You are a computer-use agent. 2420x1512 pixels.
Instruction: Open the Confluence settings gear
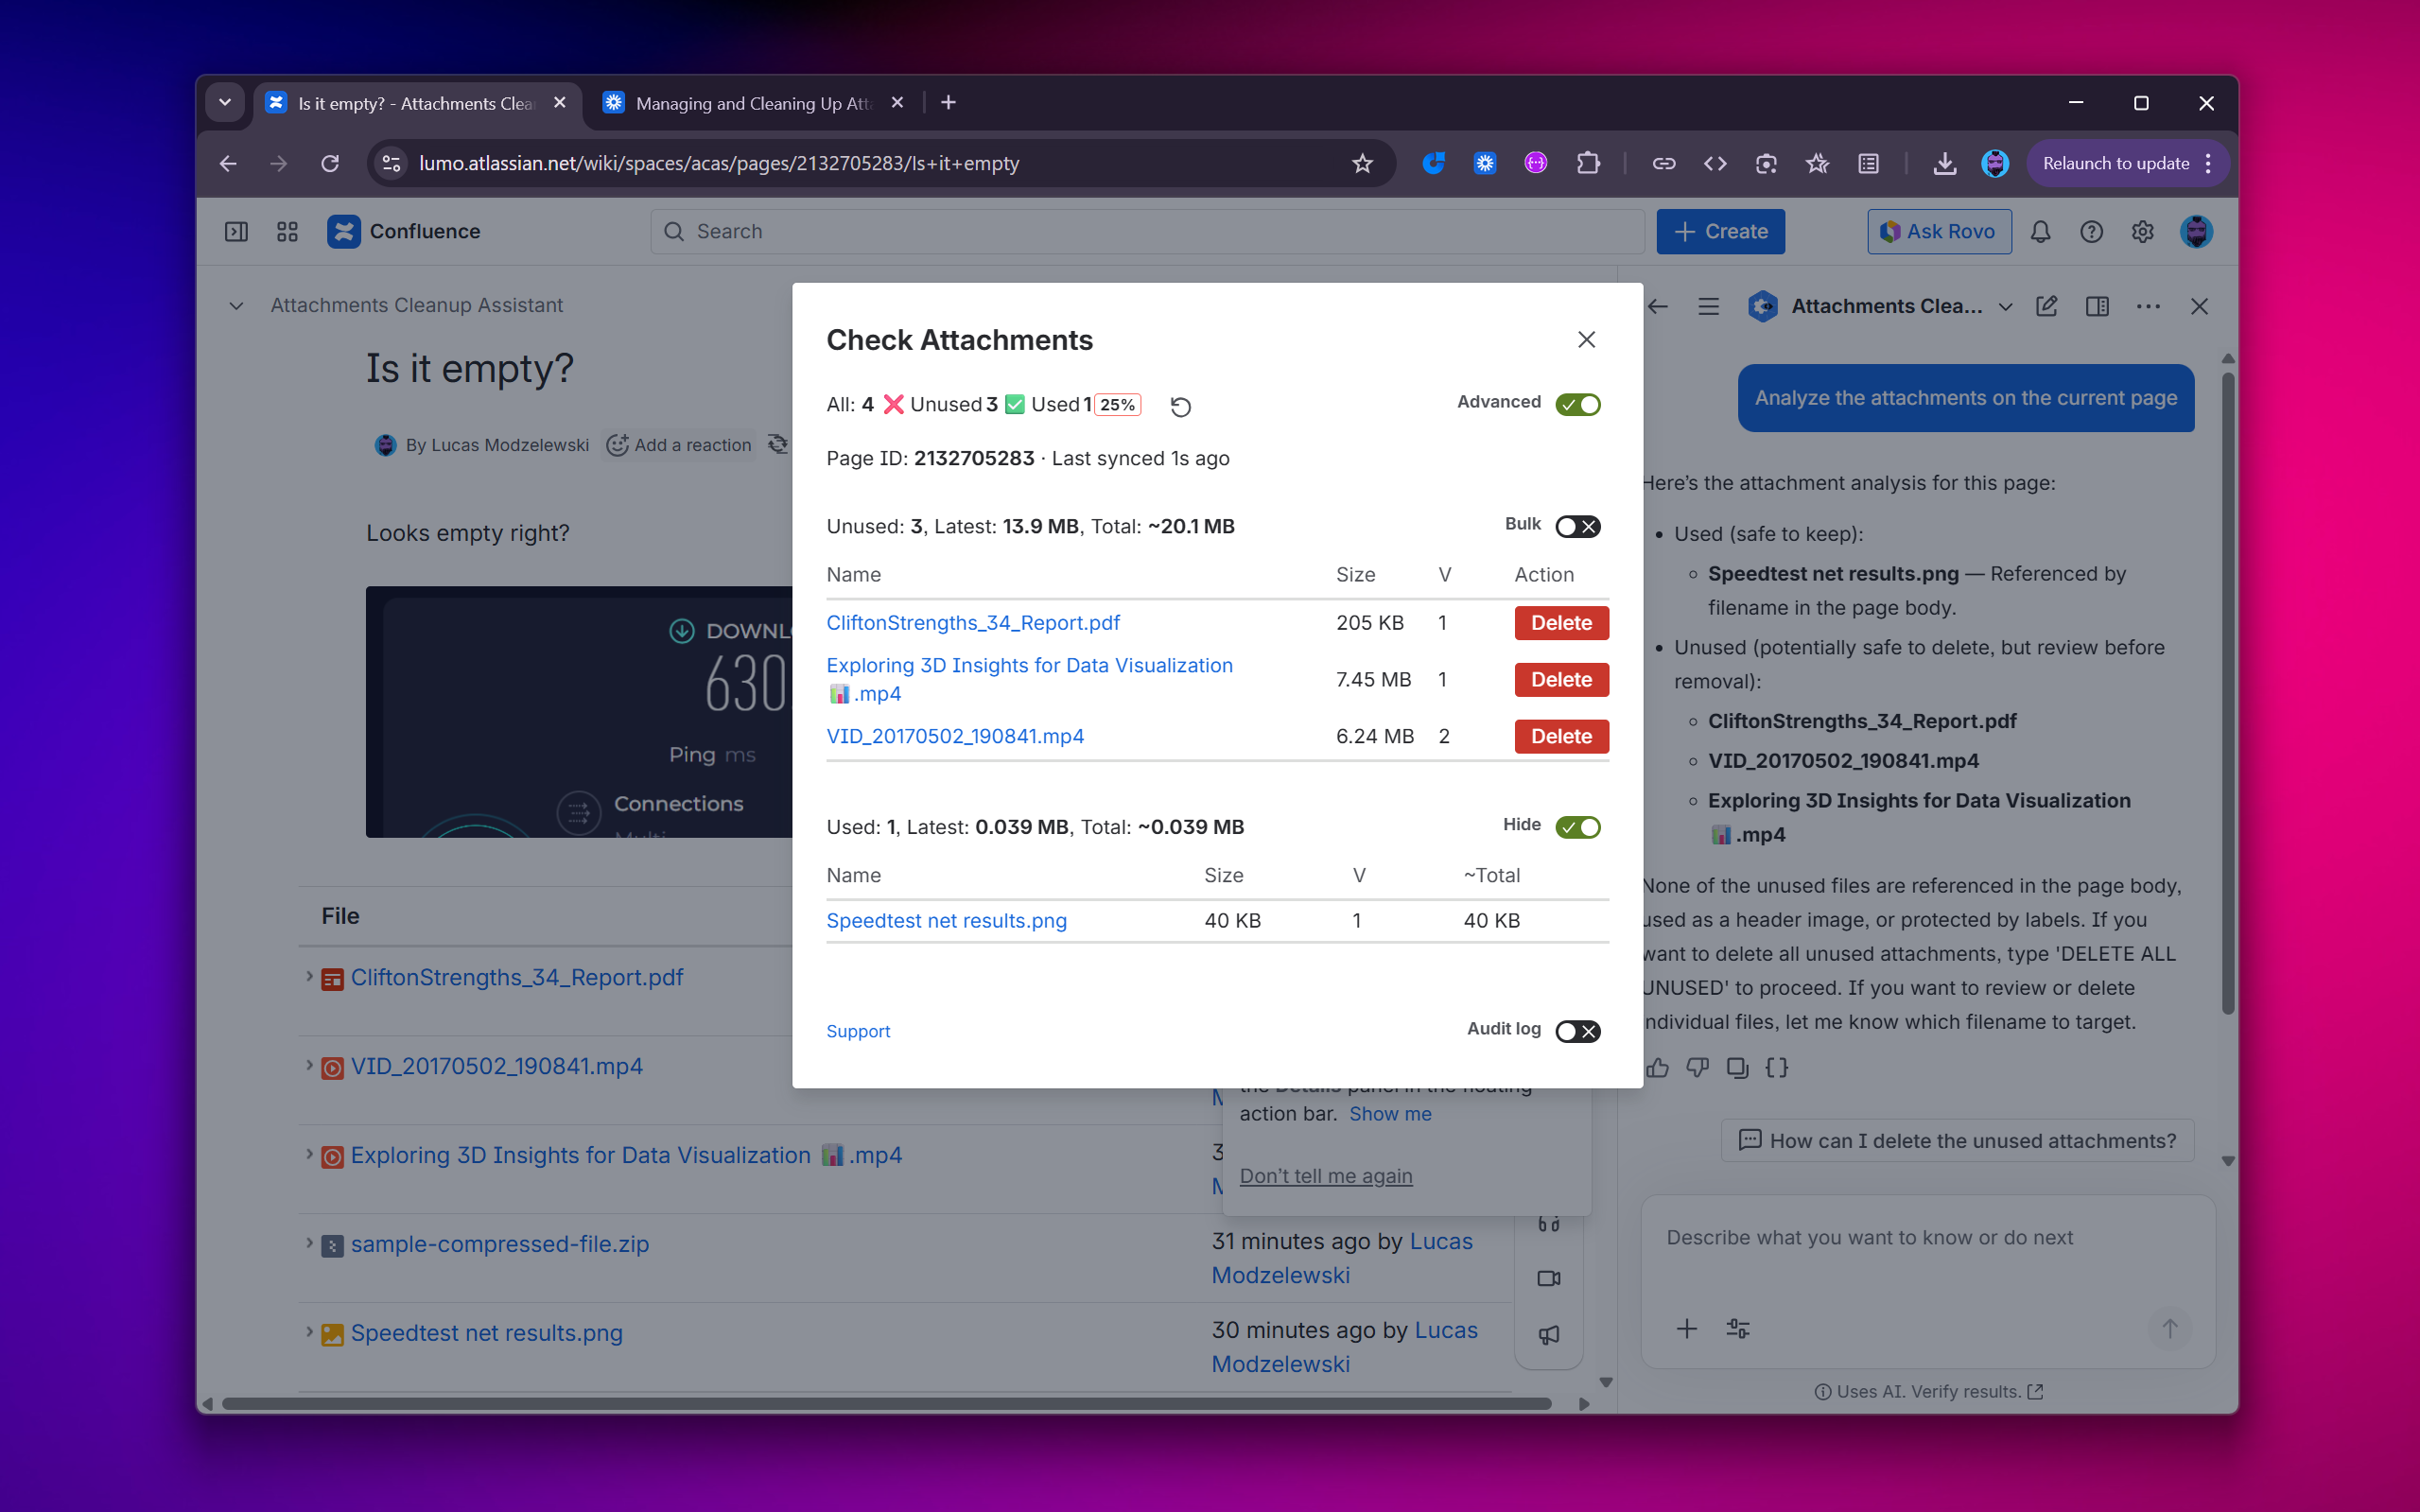(x=2142, y=232)
